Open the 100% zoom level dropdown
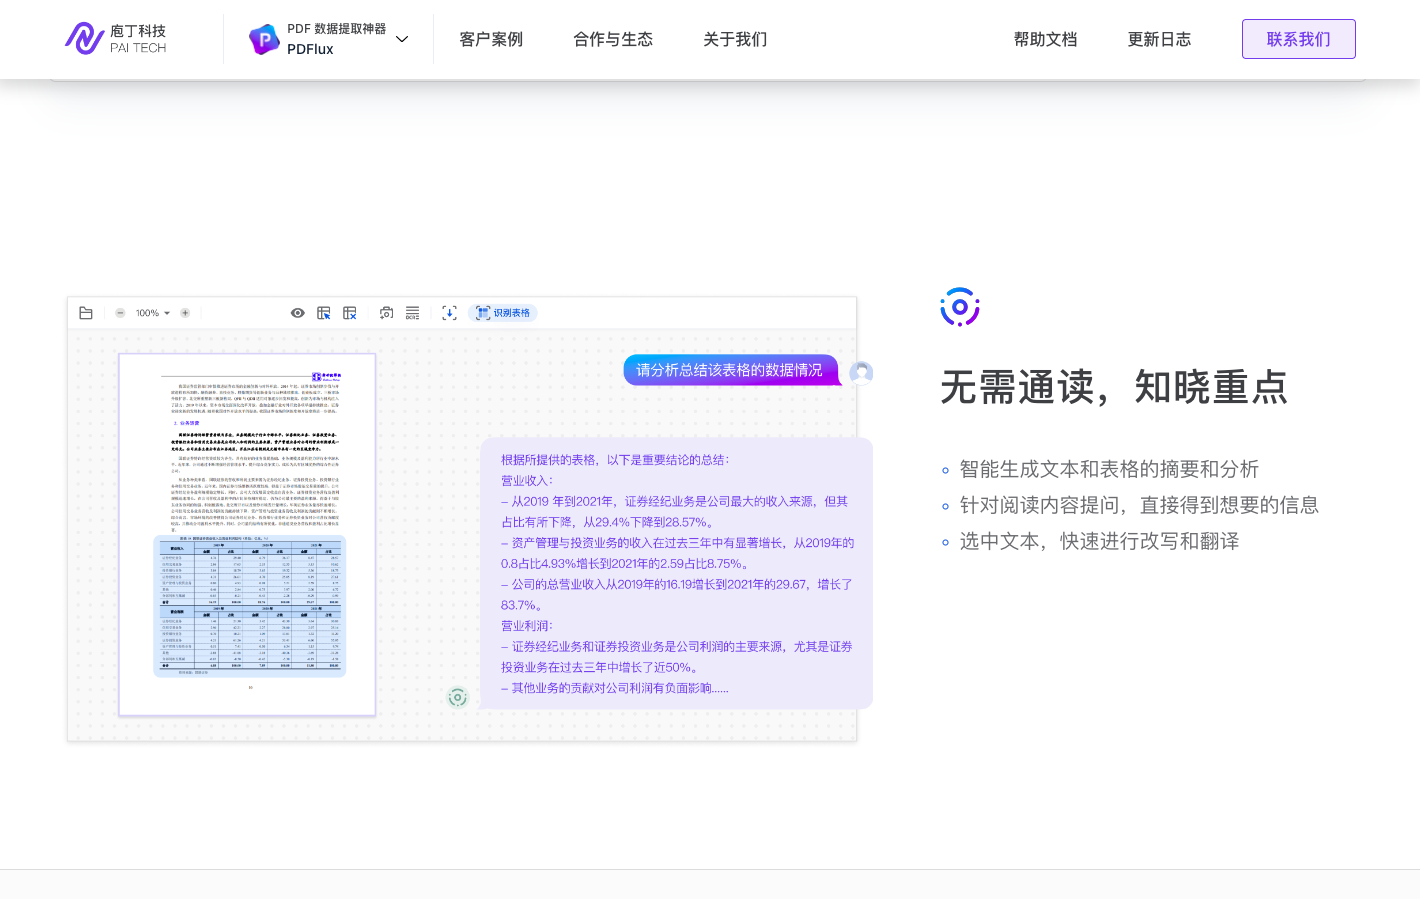1420x899 pixels. [153, 313]
